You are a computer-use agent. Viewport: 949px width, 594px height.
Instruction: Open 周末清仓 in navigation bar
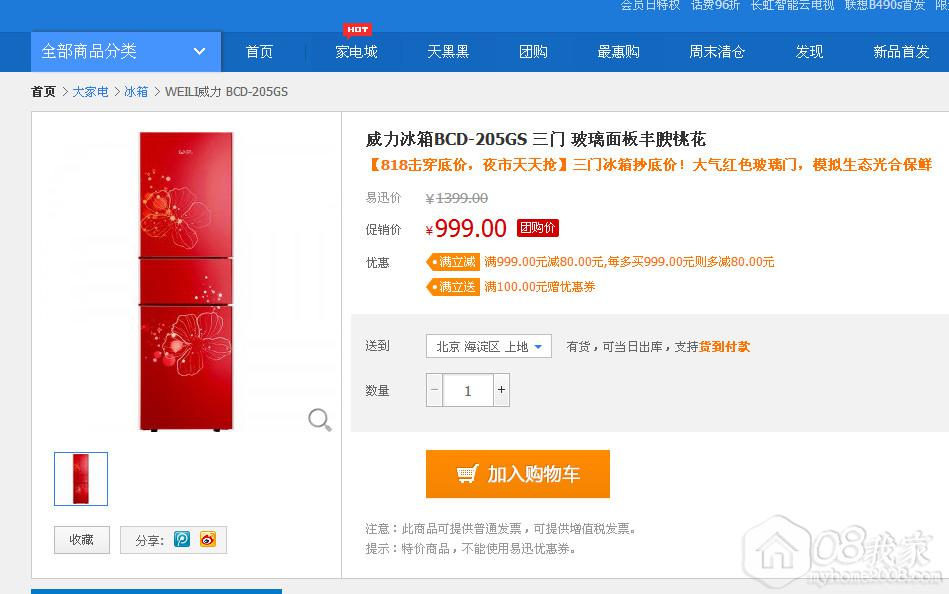click(x=717, y=51)
